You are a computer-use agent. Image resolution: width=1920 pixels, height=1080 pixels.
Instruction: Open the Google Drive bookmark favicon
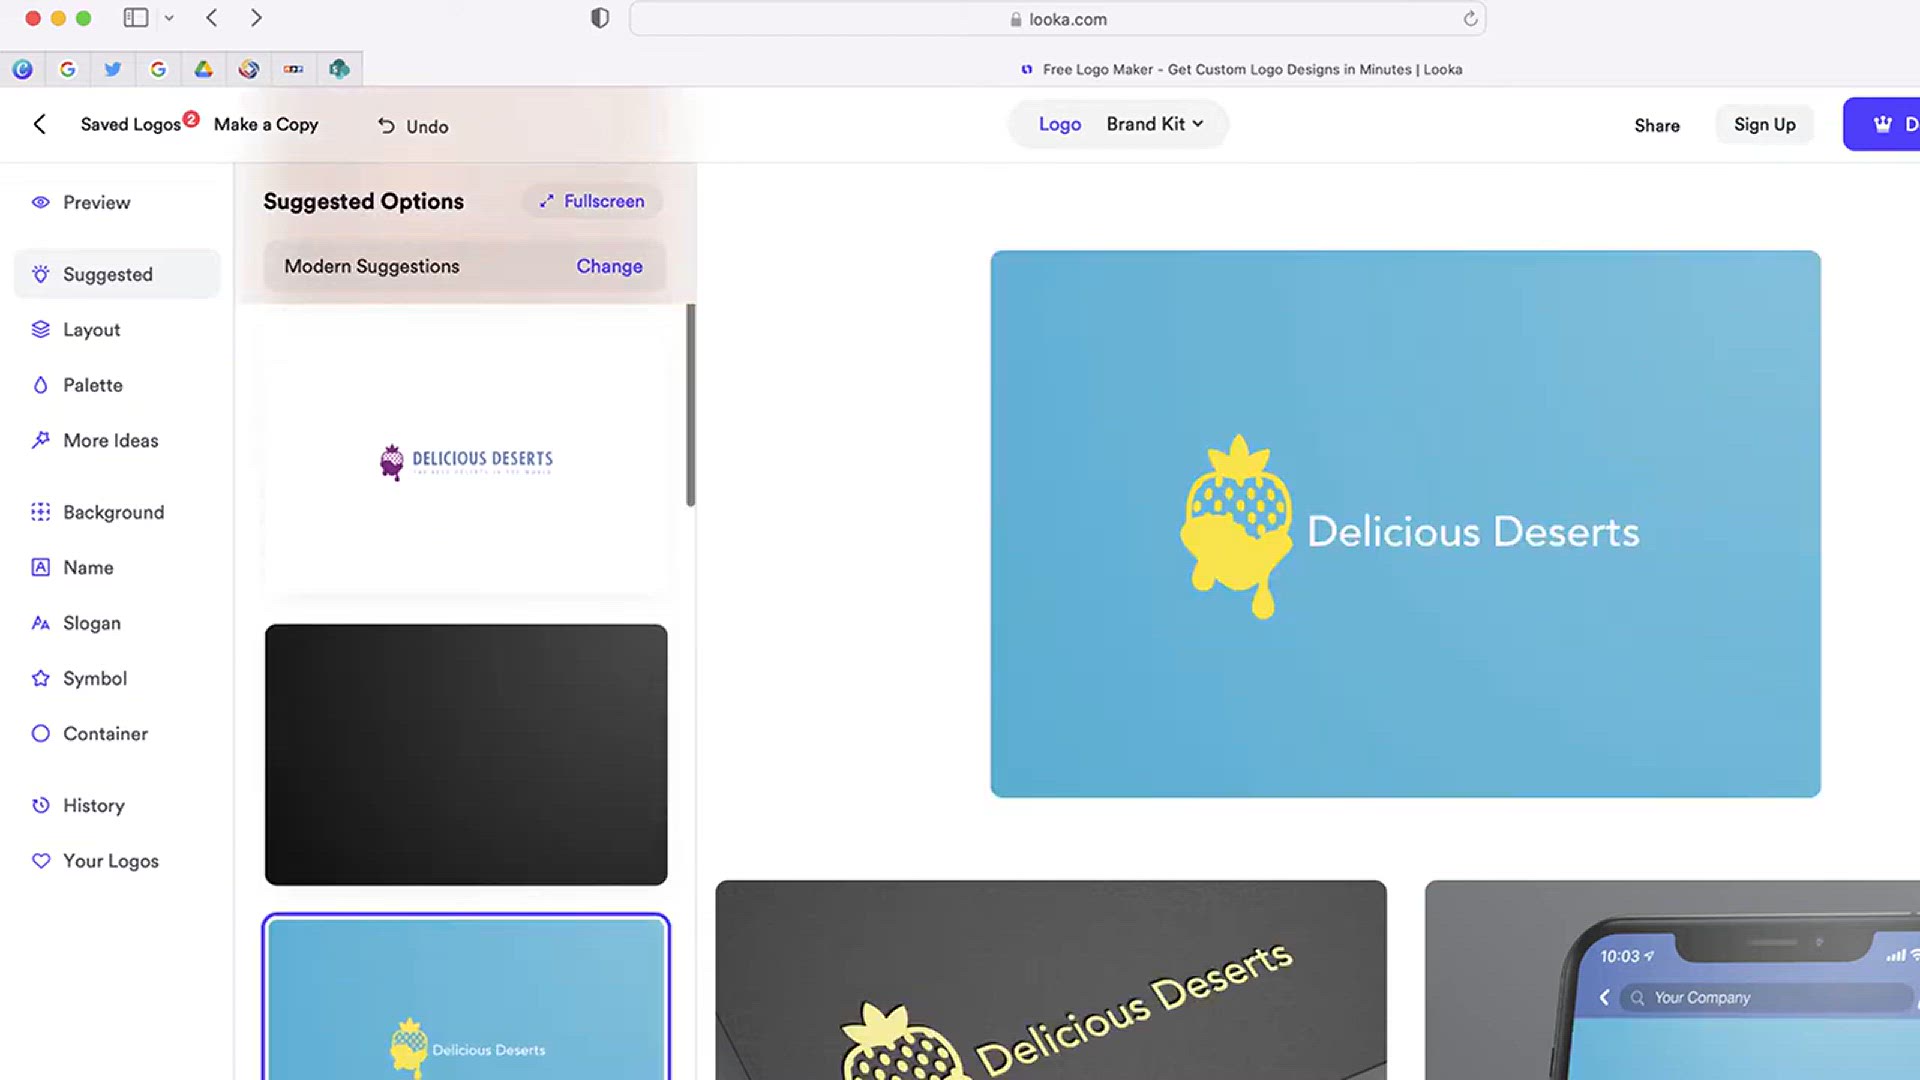point(203,69)
